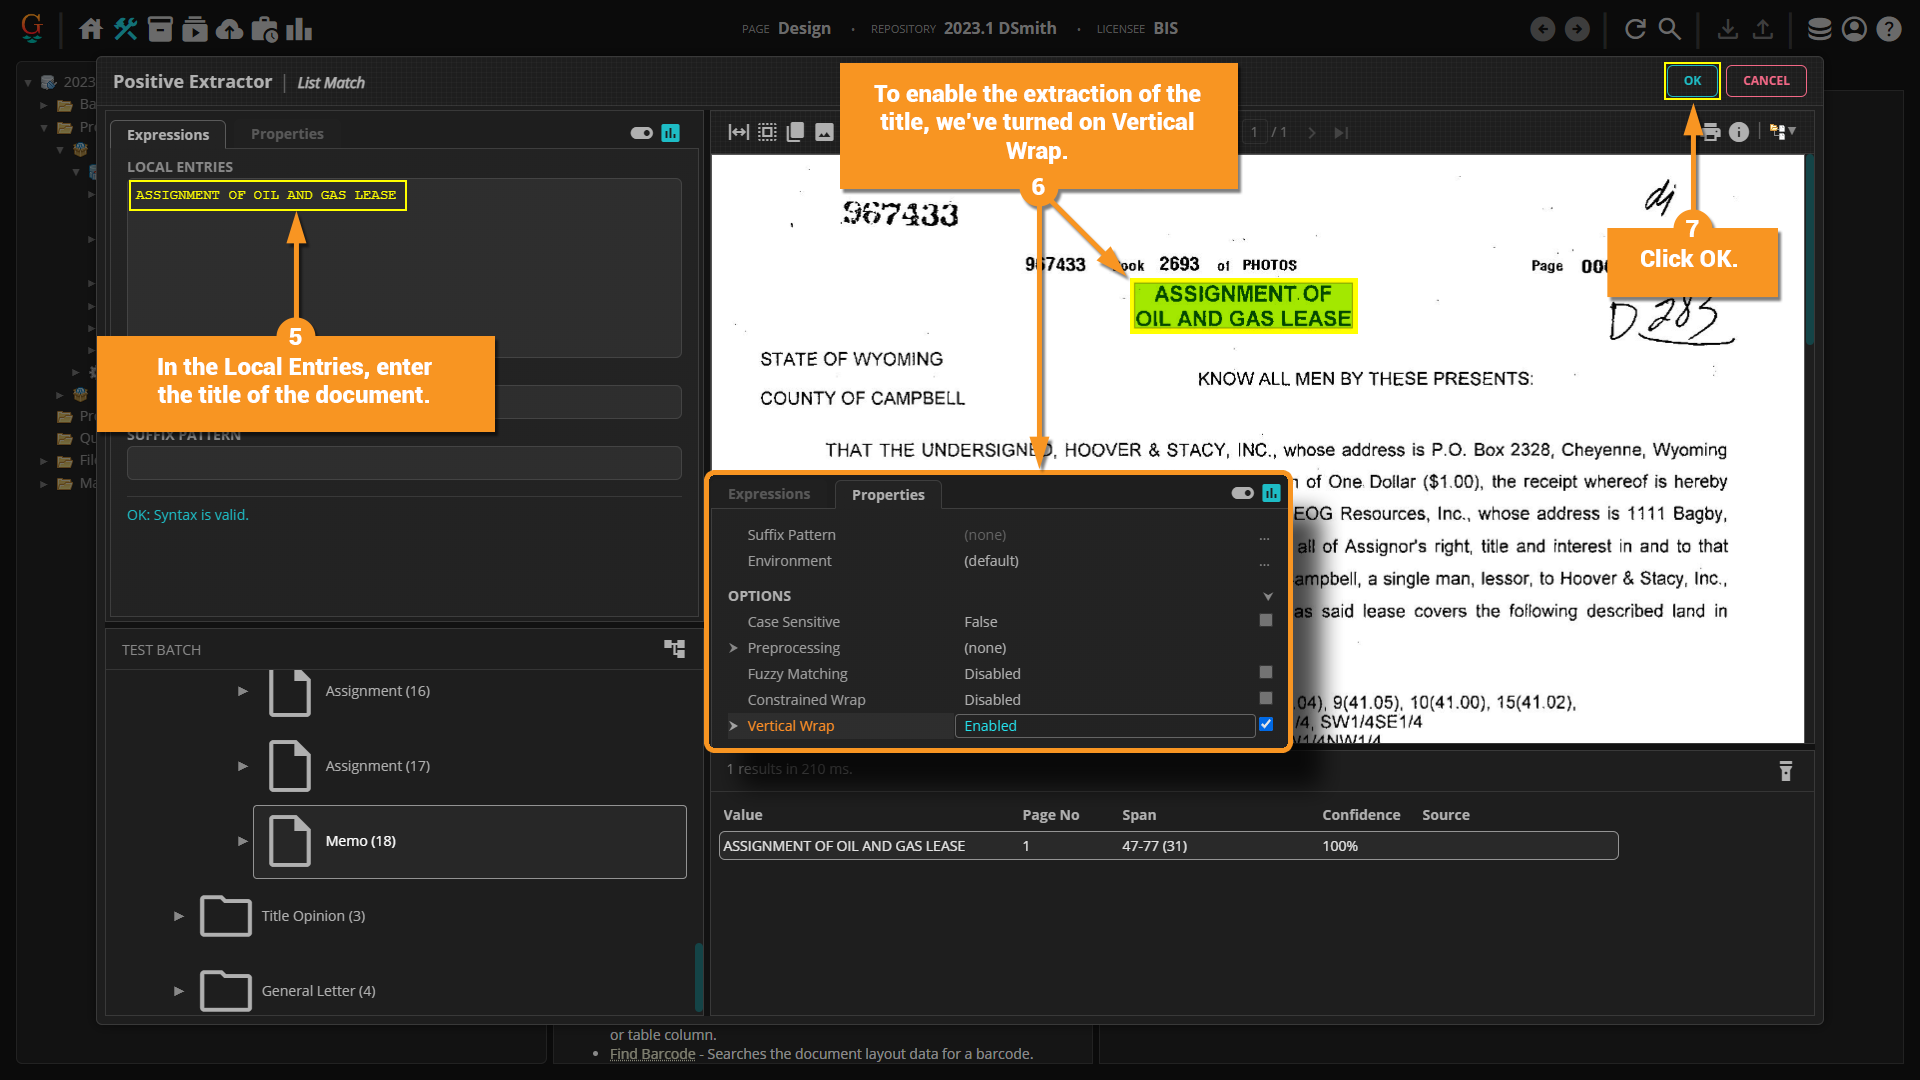The height and width of the screenshot is (1080, 1920).
Task: Click the search magnifier icon in header
Action: pos(1669,29)
